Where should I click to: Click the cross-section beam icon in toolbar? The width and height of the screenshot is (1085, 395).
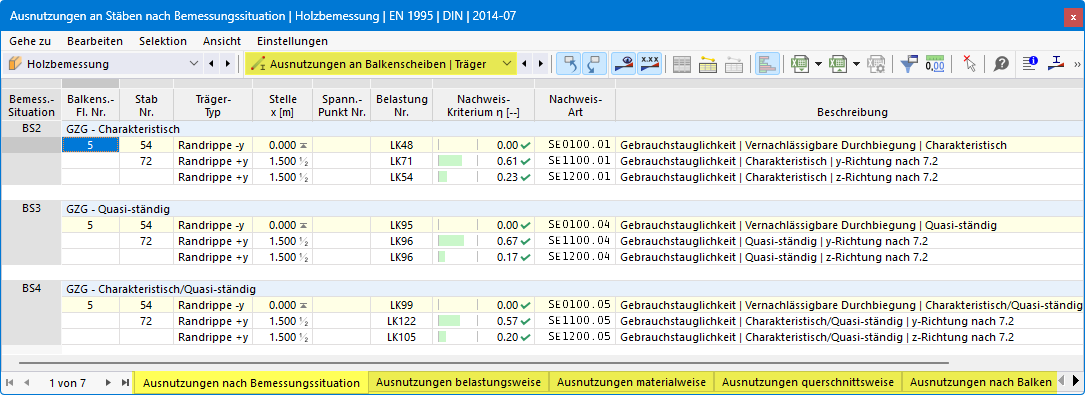coord(1056,64)
